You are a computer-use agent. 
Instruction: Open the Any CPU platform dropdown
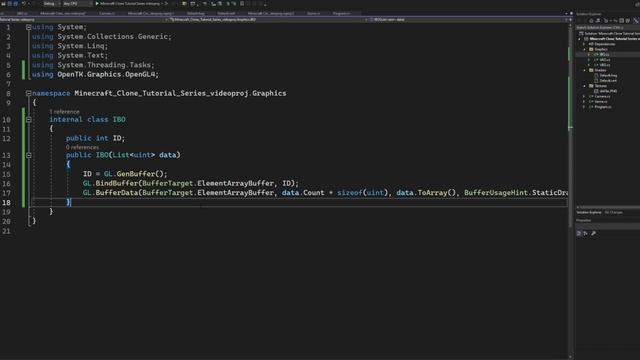(x=77, y=4)
